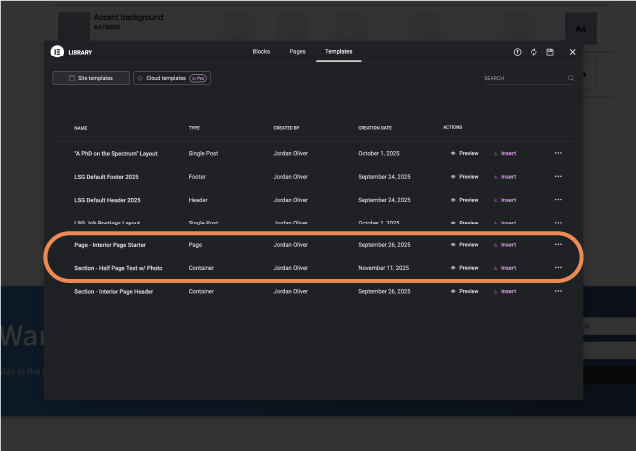Click the search magnifier icon

click(x=571, y=78)
